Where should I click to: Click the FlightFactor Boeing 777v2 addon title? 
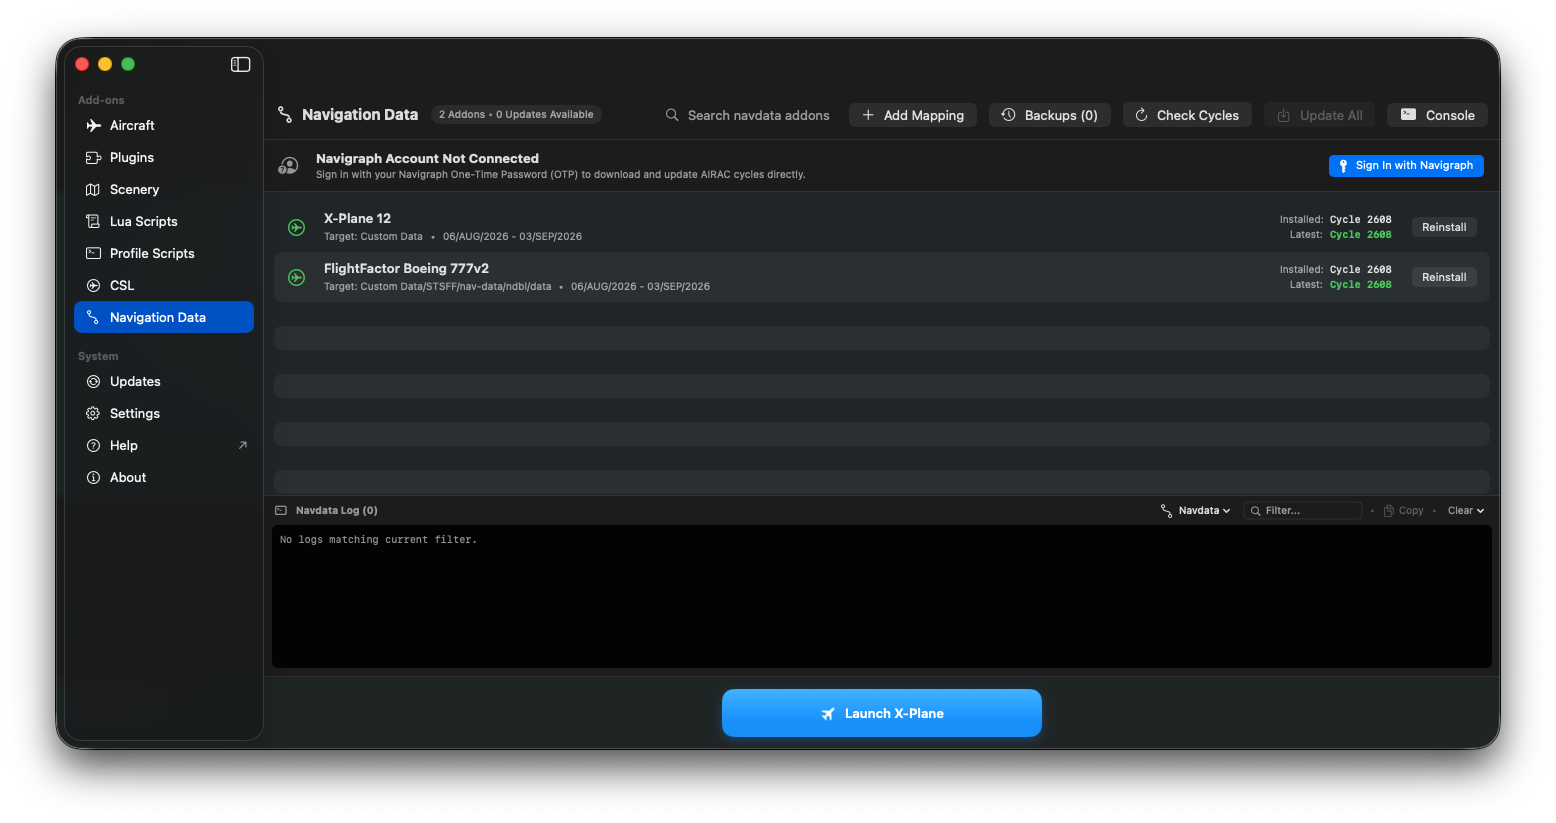(x=406, y=268)
